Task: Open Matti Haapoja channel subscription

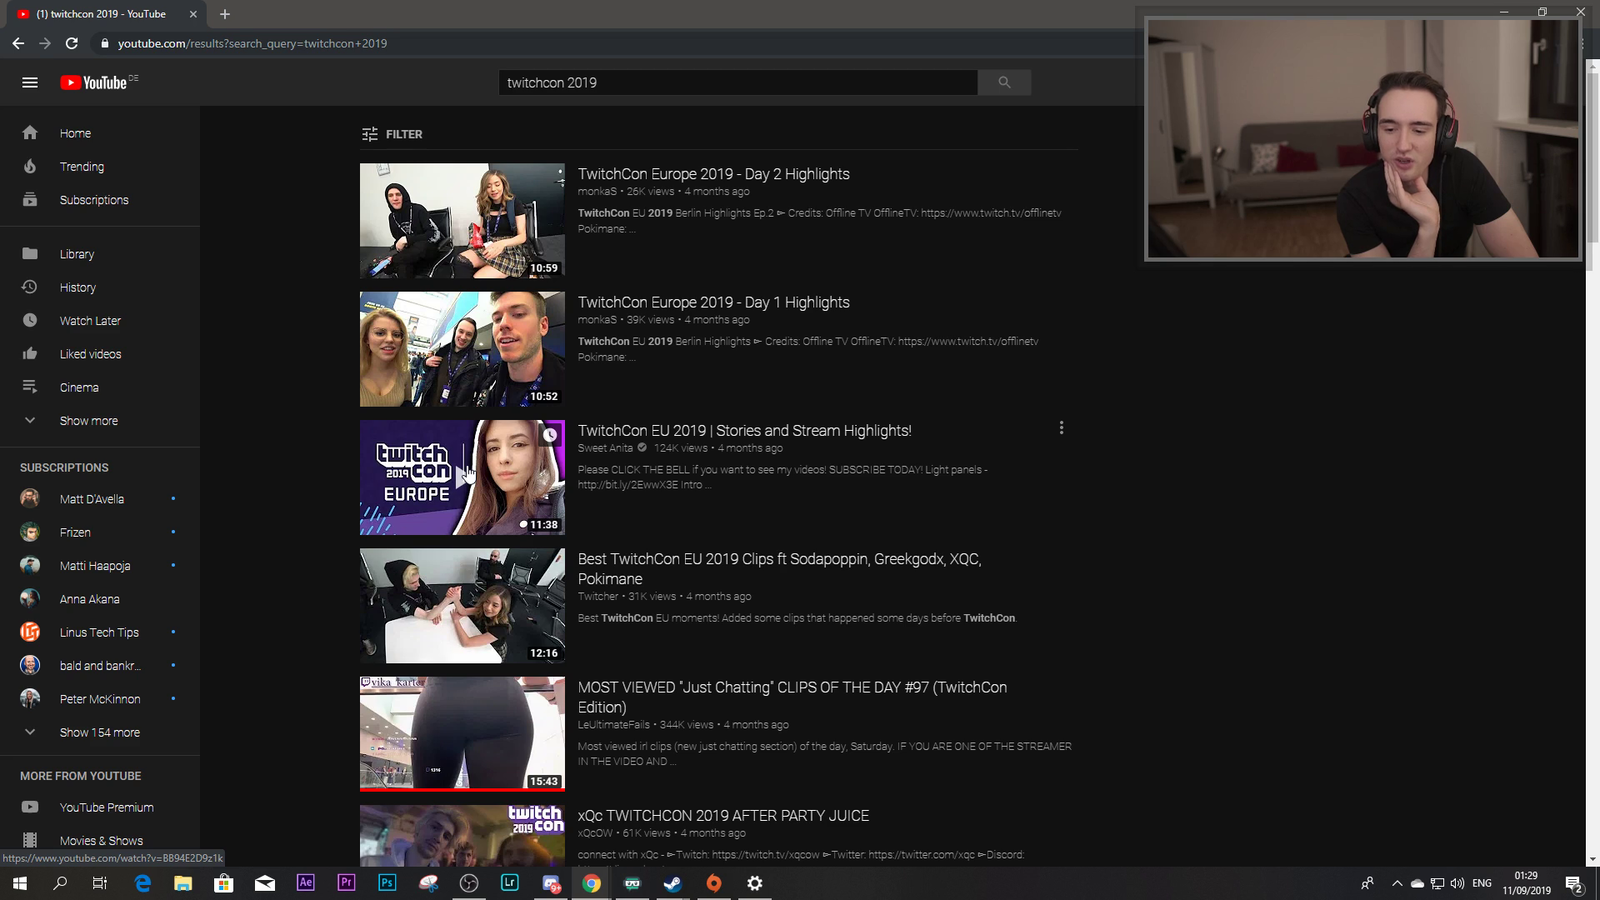Action: (x=100, y=566)
